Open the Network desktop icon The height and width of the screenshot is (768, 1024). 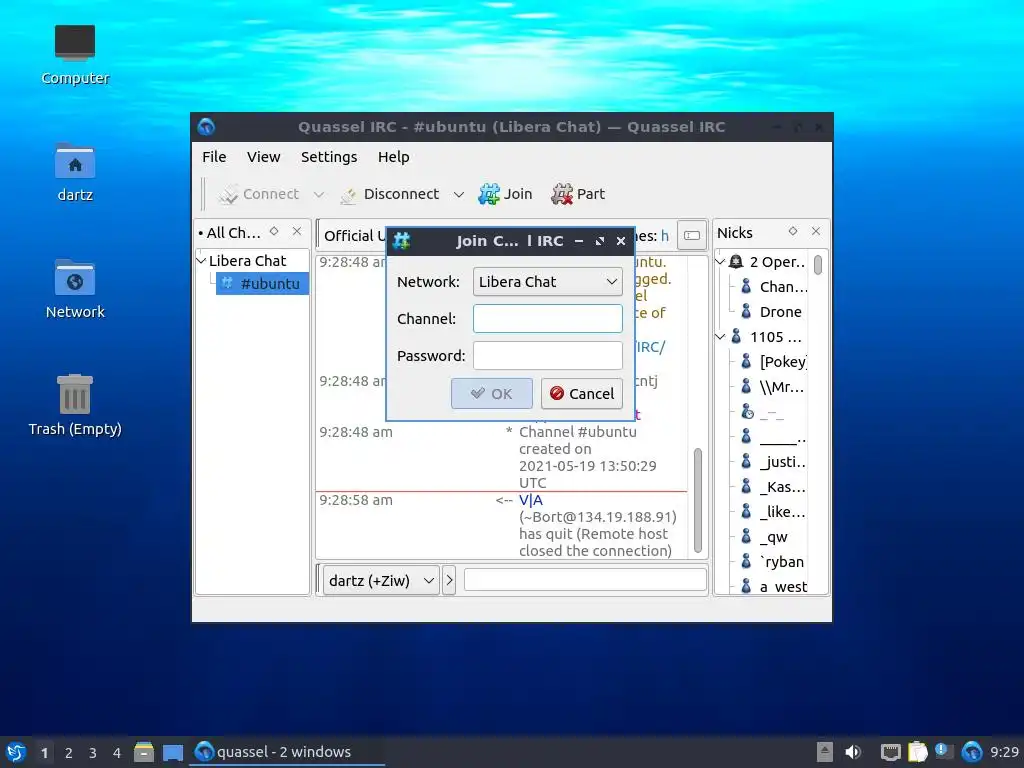75,289
